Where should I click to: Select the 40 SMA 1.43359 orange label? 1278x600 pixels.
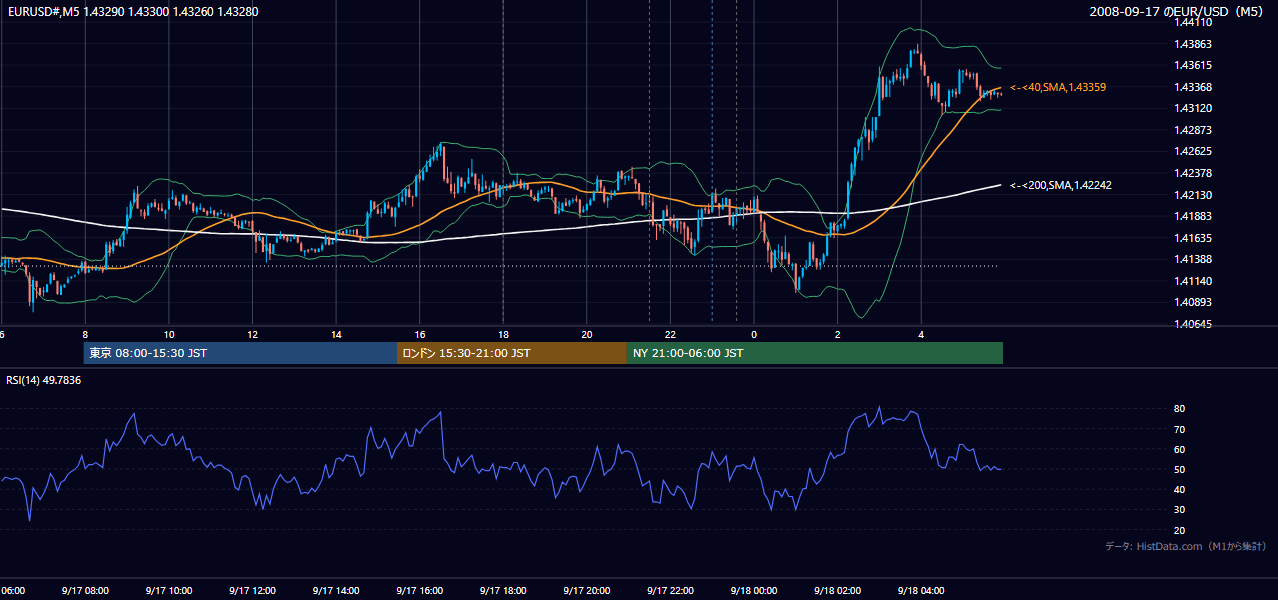point(1058,88)
